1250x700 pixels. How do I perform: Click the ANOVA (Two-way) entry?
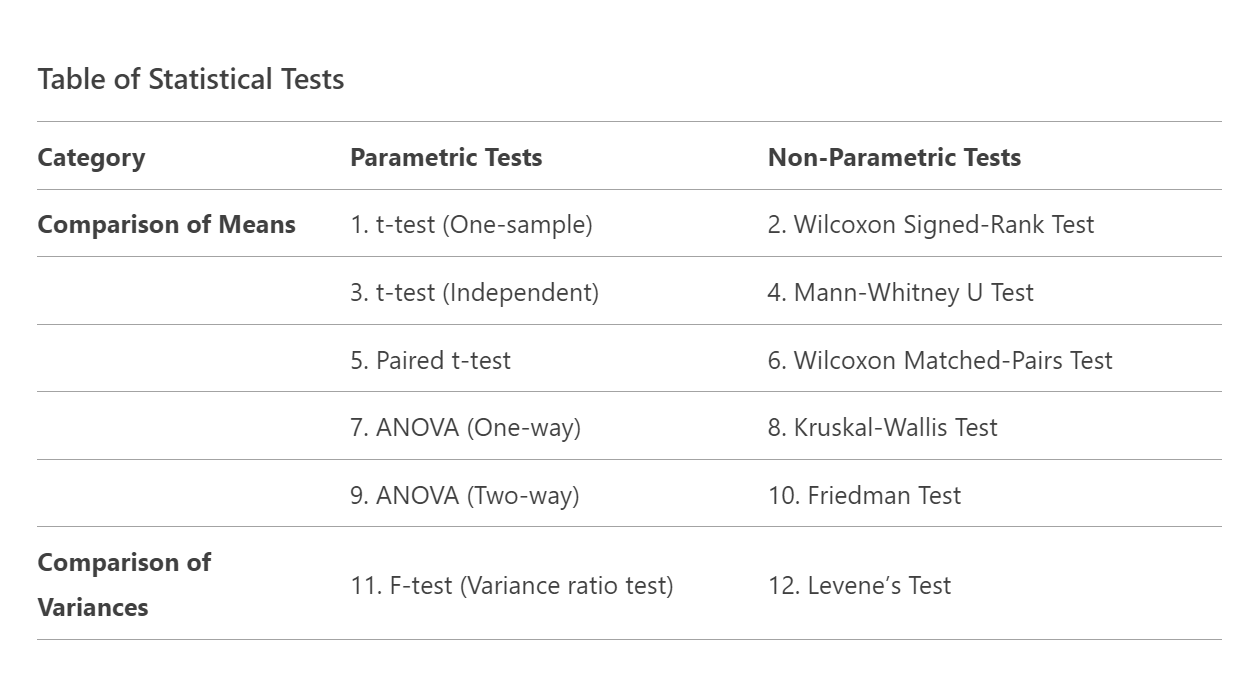click(464, 495)
